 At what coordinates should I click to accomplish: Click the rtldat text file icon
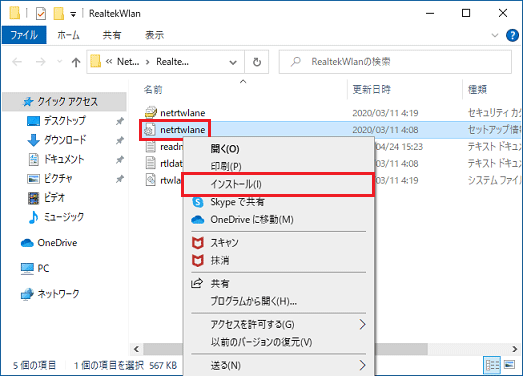tap(151, 163)
